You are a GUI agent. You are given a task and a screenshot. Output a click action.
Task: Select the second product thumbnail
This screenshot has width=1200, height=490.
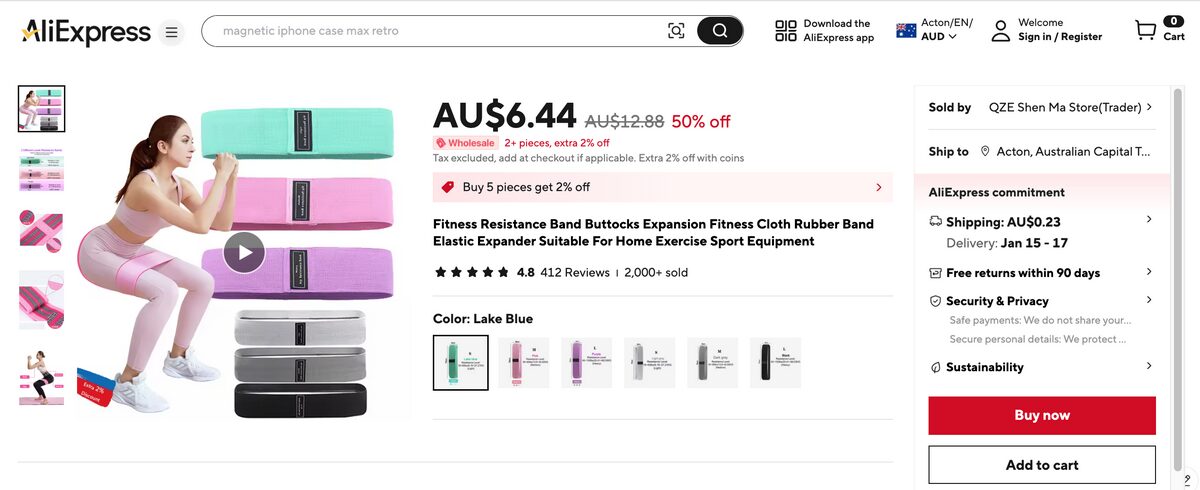[x=41, y=169]
